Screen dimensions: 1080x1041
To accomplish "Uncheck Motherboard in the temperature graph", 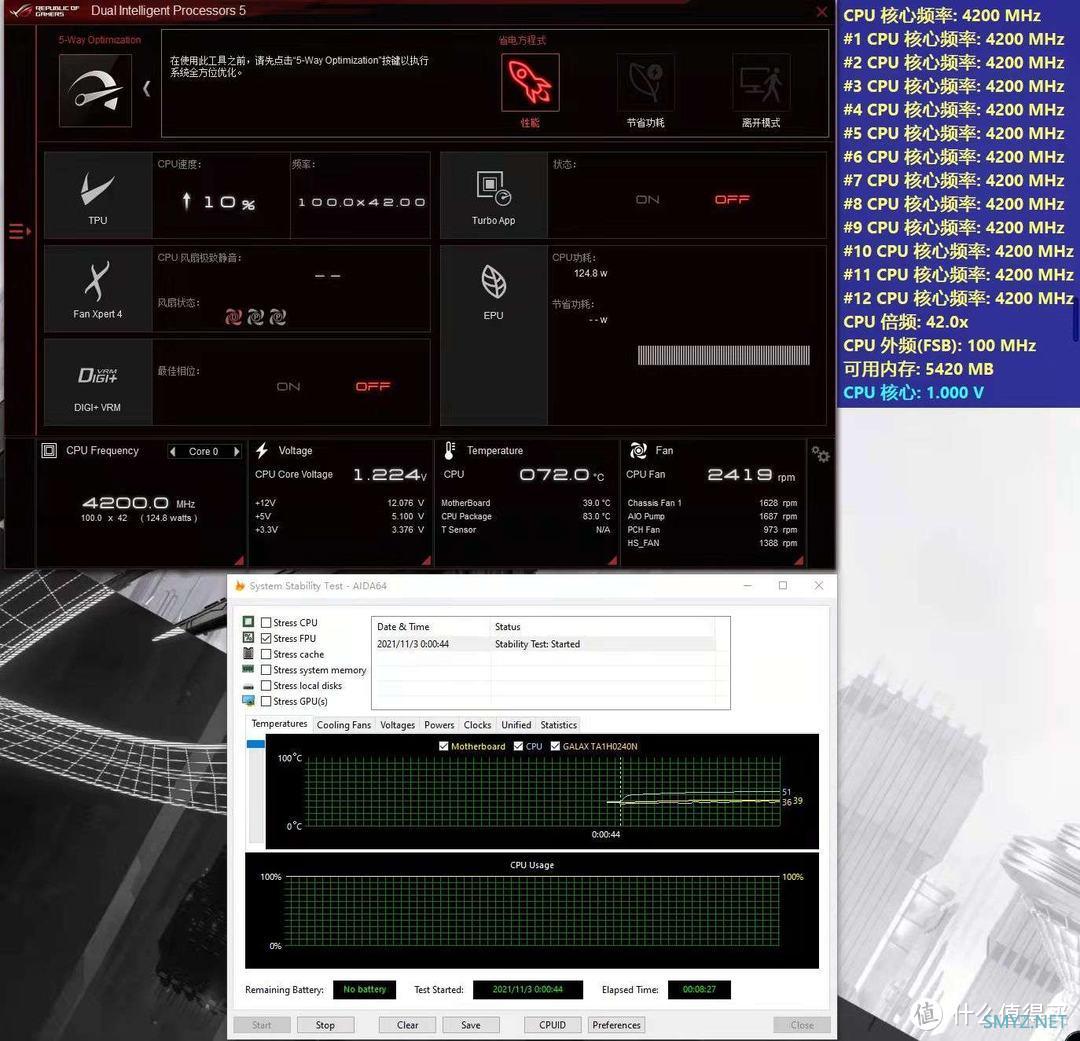I will [444, 746].
